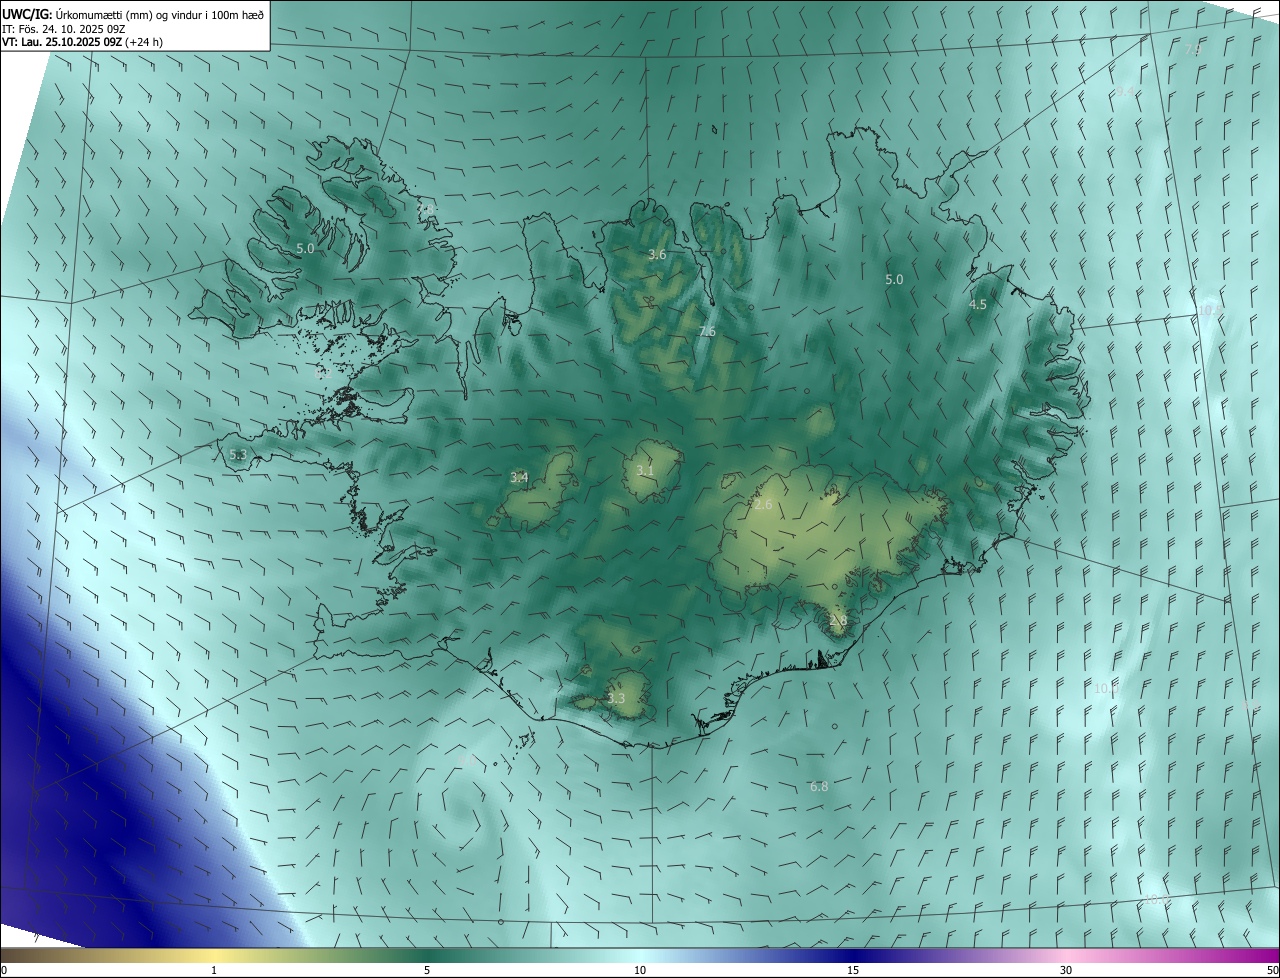Click the 5.0 value in northeast Iceland
This screenshot has height=978, width=1280.
894,280
